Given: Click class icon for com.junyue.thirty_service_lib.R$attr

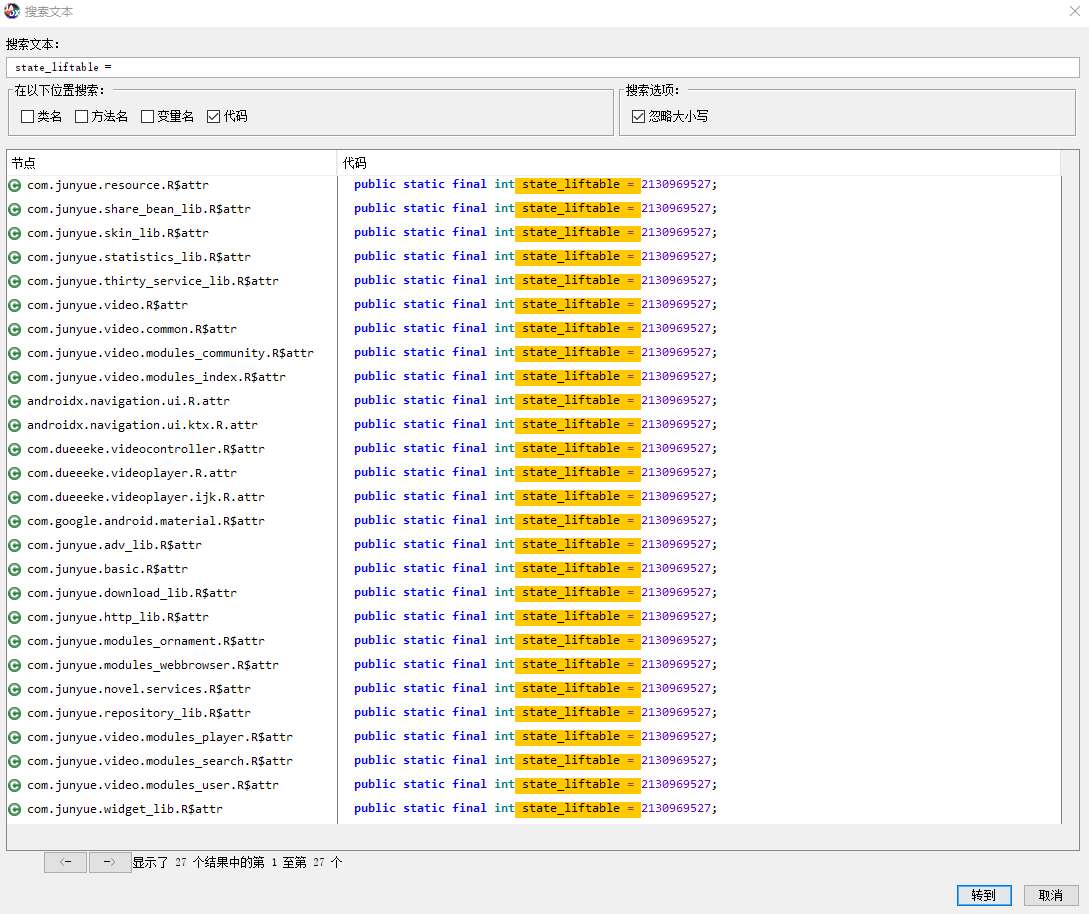Looking at the screenshot, I should click(15, 281).
